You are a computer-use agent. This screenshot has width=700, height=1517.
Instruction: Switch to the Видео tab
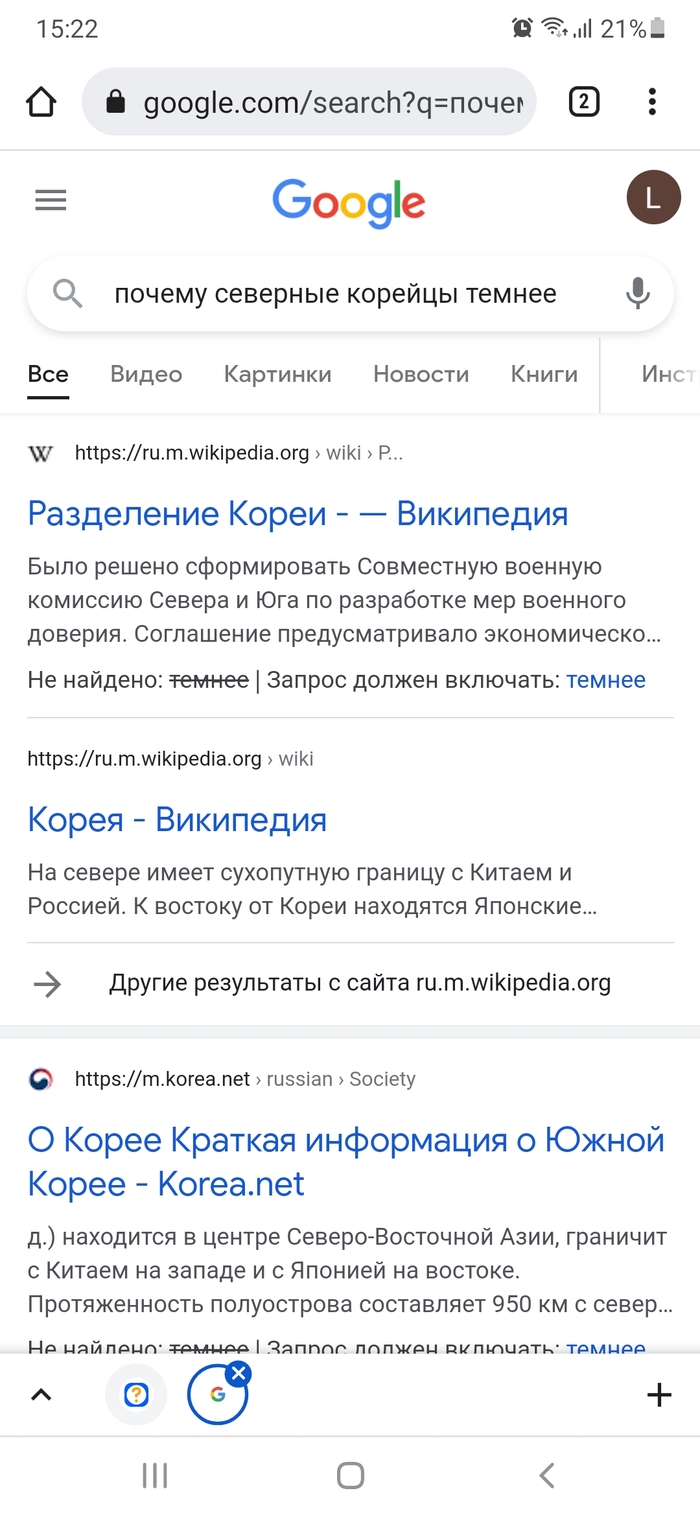[x=146, y=375]
